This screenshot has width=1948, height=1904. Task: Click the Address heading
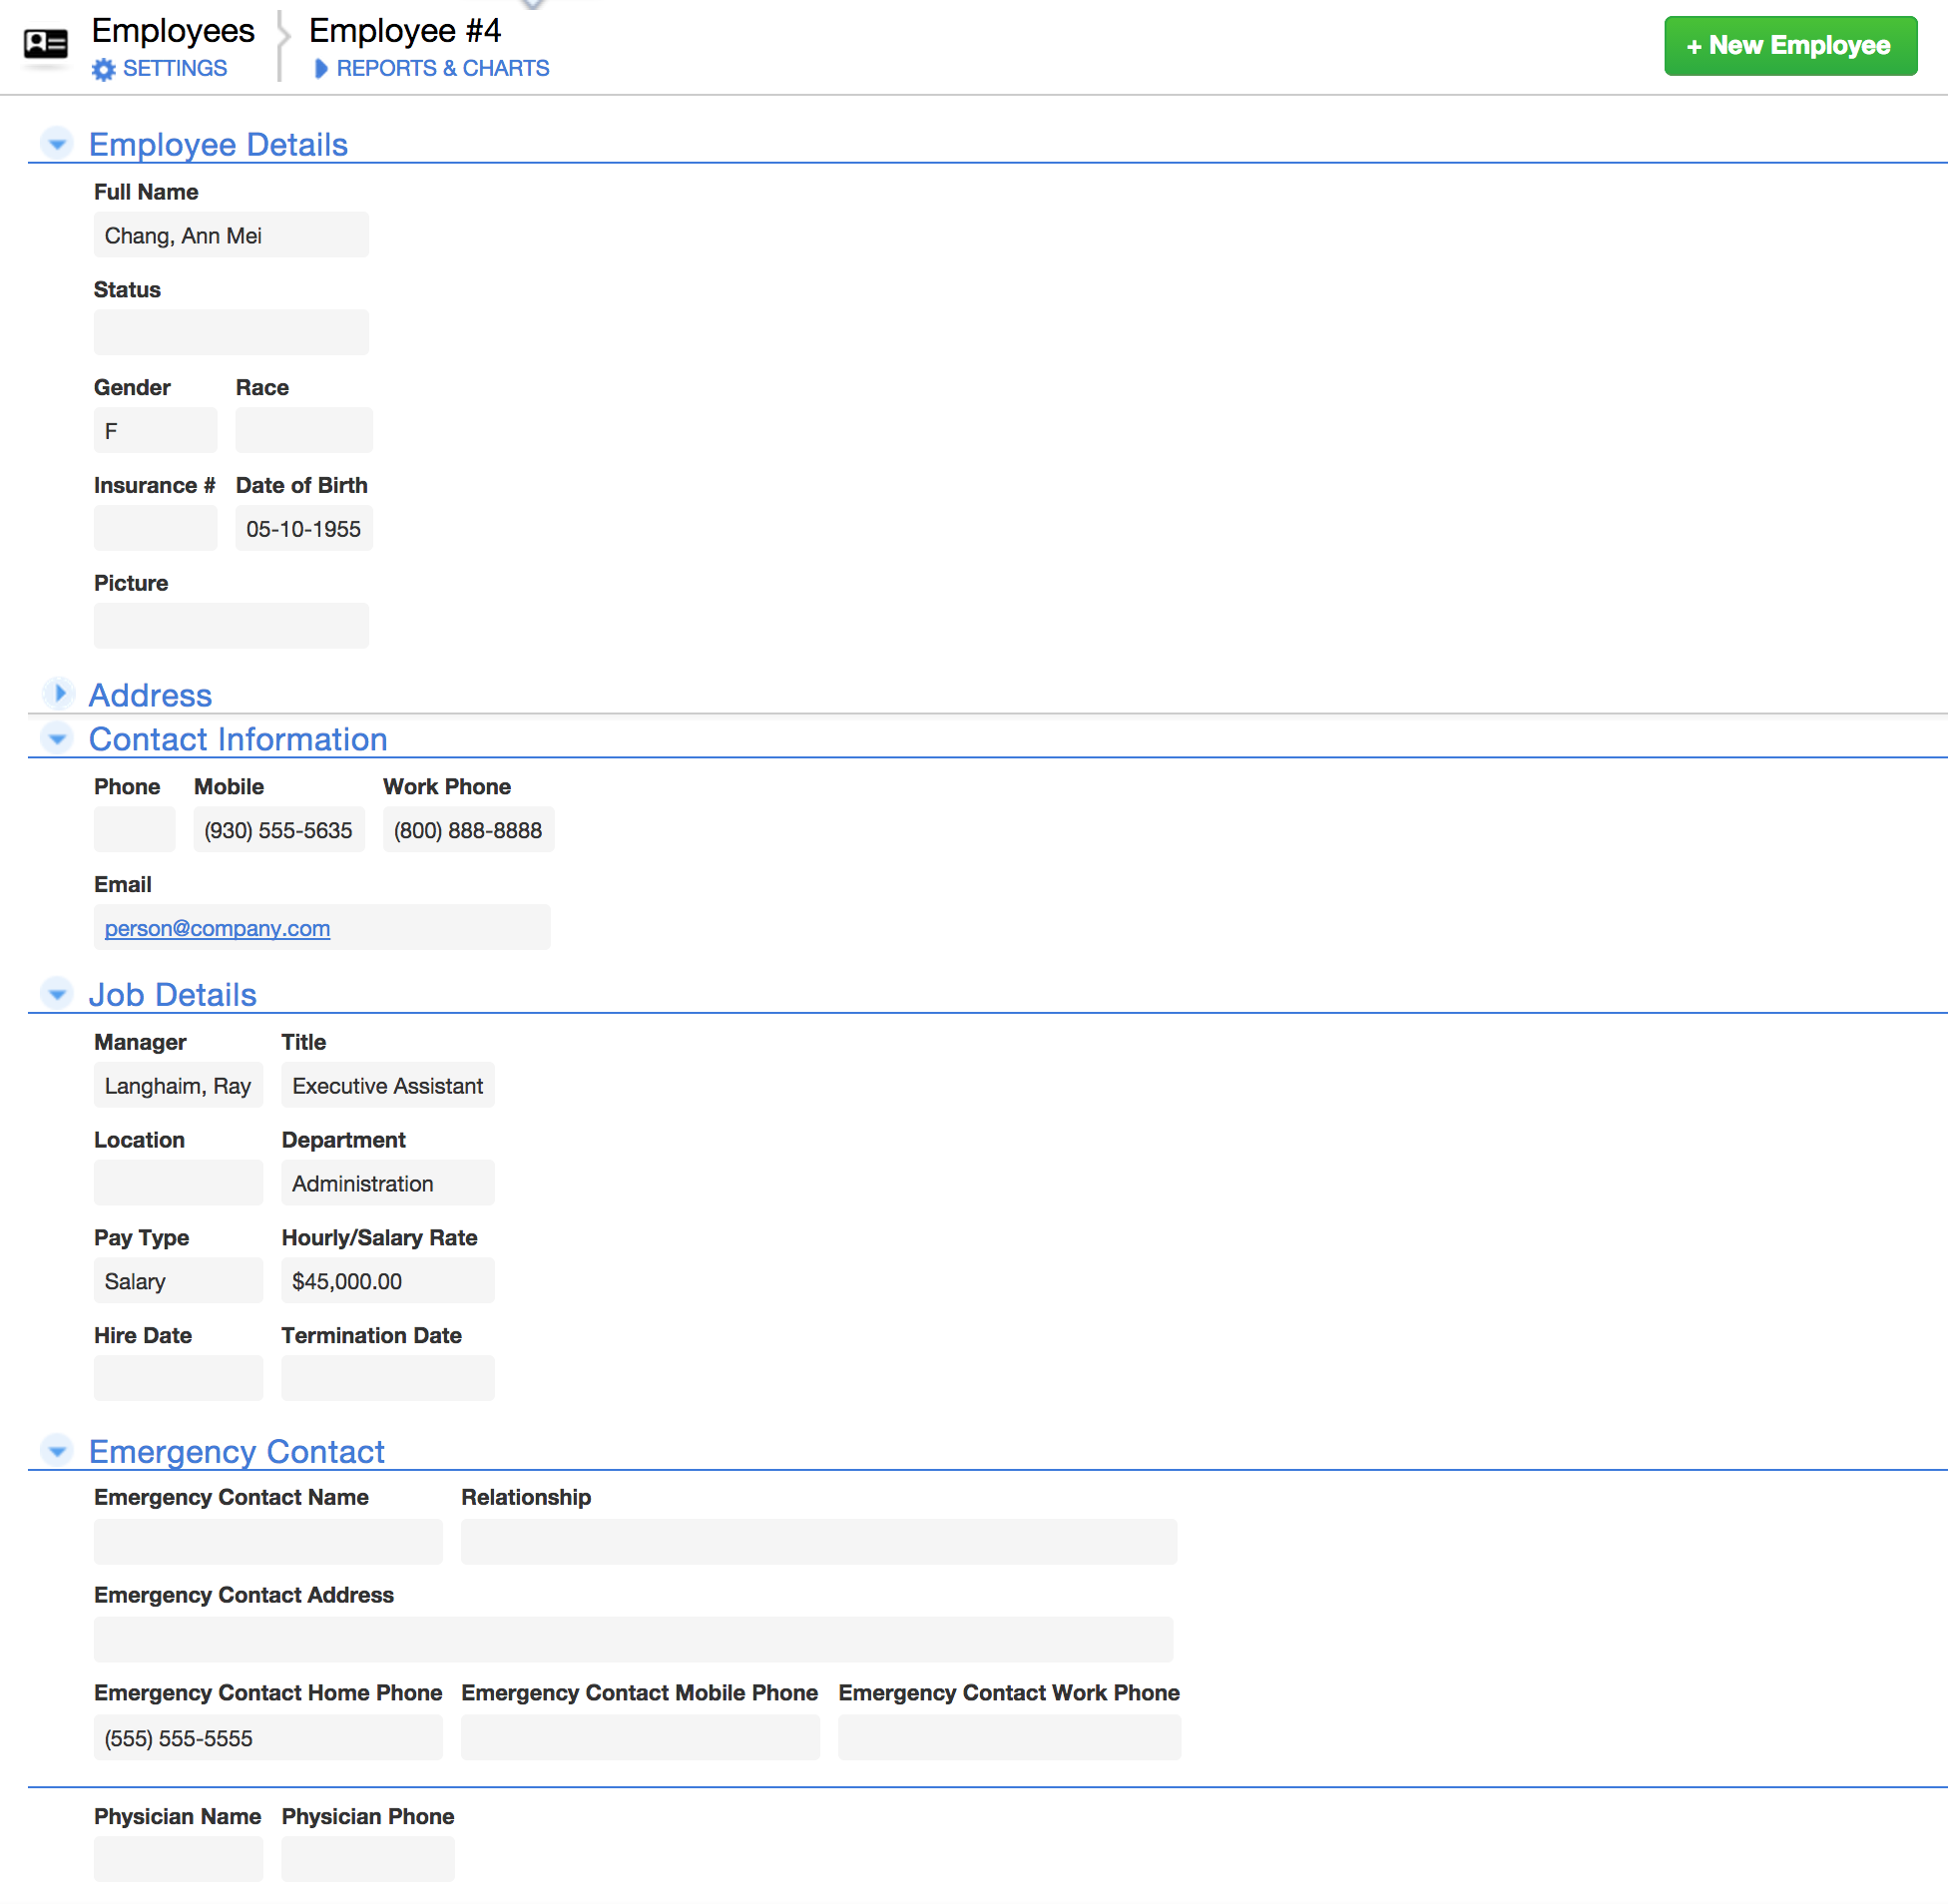click(150, 695)
